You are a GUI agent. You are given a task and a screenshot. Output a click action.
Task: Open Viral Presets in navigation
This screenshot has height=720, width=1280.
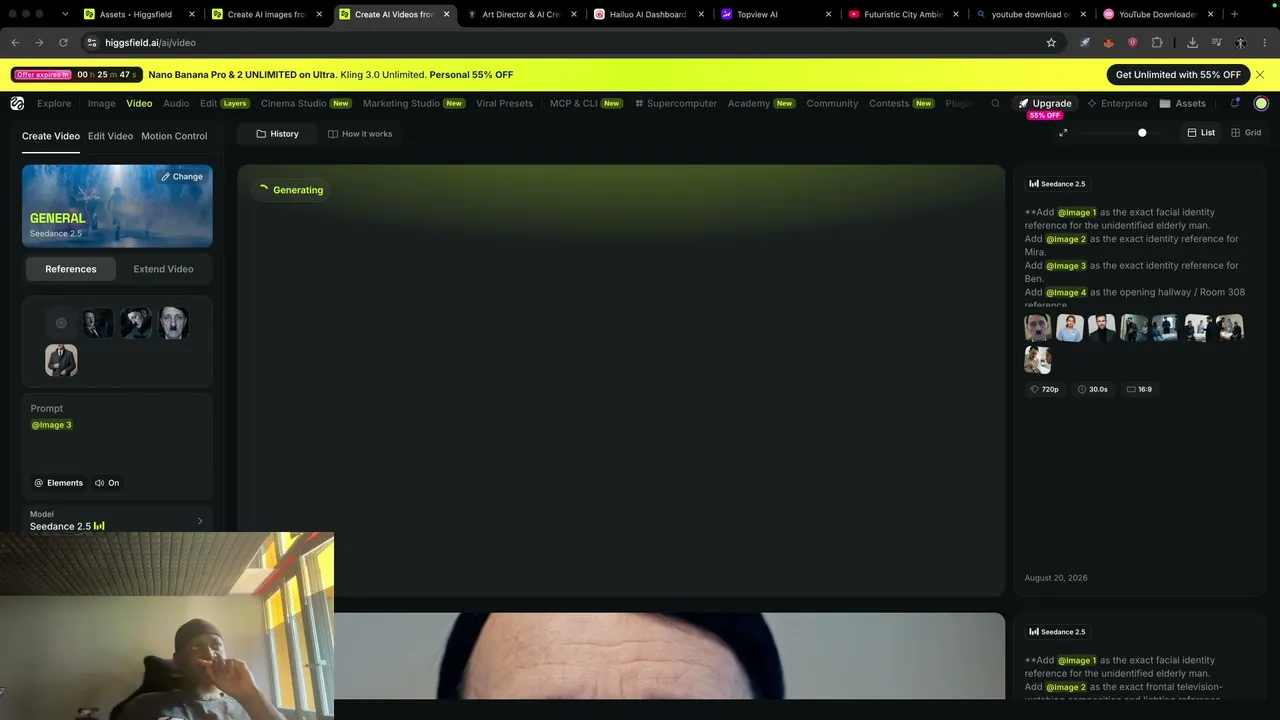pos(504,103)
